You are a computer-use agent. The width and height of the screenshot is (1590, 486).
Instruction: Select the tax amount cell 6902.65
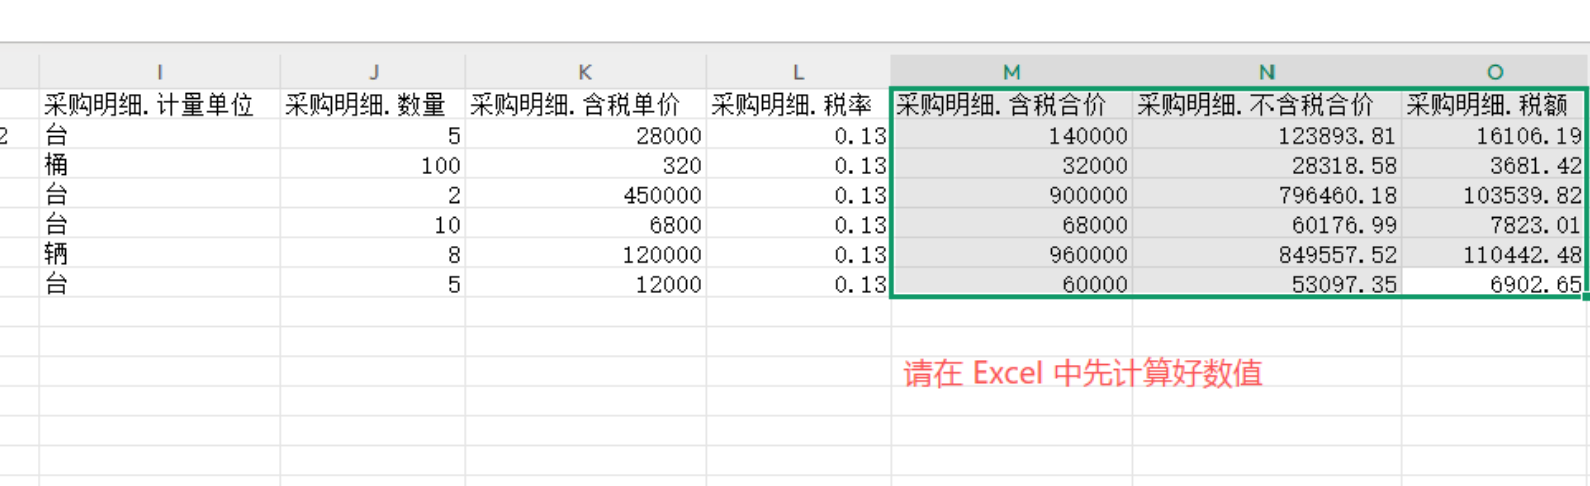(x=1494, y=284)
